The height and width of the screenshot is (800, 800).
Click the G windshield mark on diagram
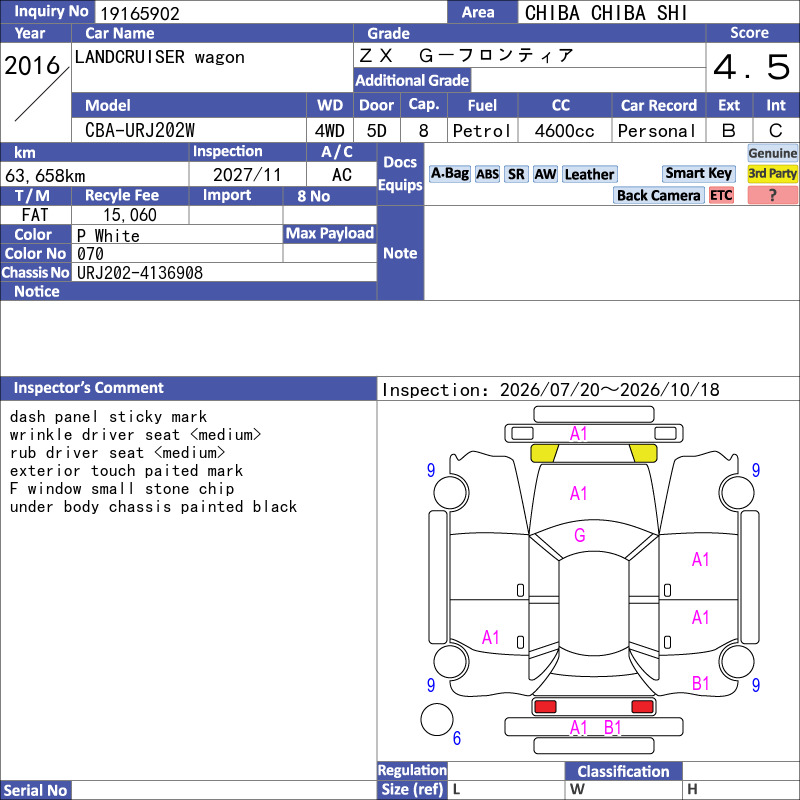pos(580,535)
